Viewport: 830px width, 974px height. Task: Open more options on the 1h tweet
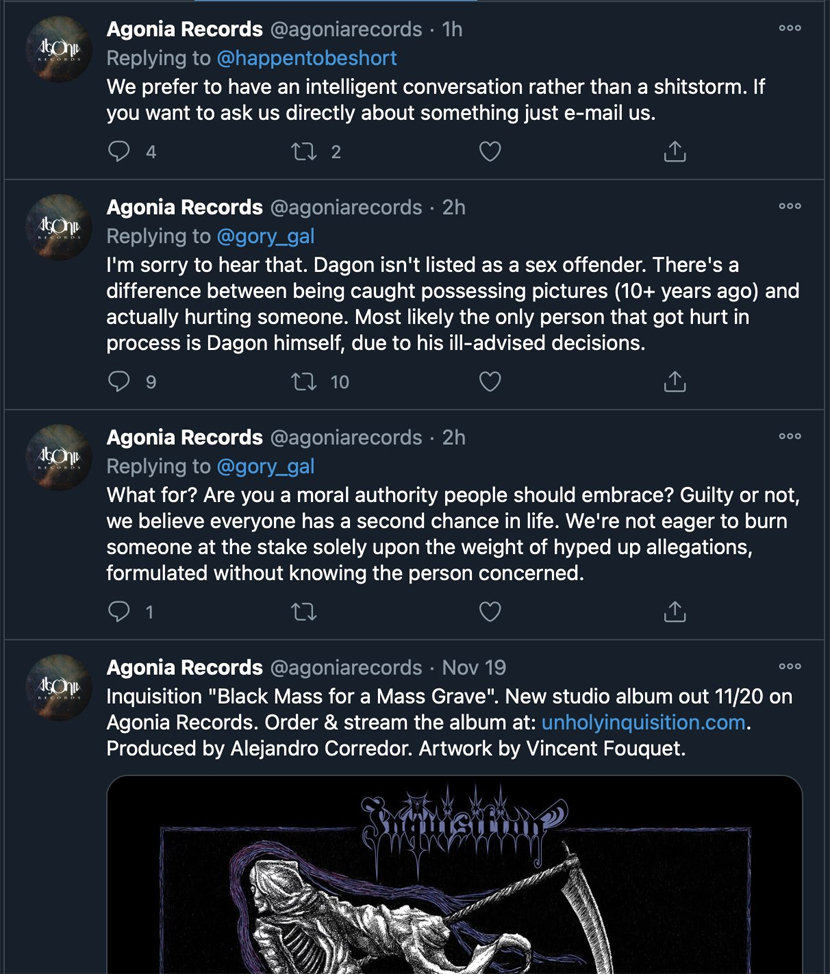click(x=790, y=29)
